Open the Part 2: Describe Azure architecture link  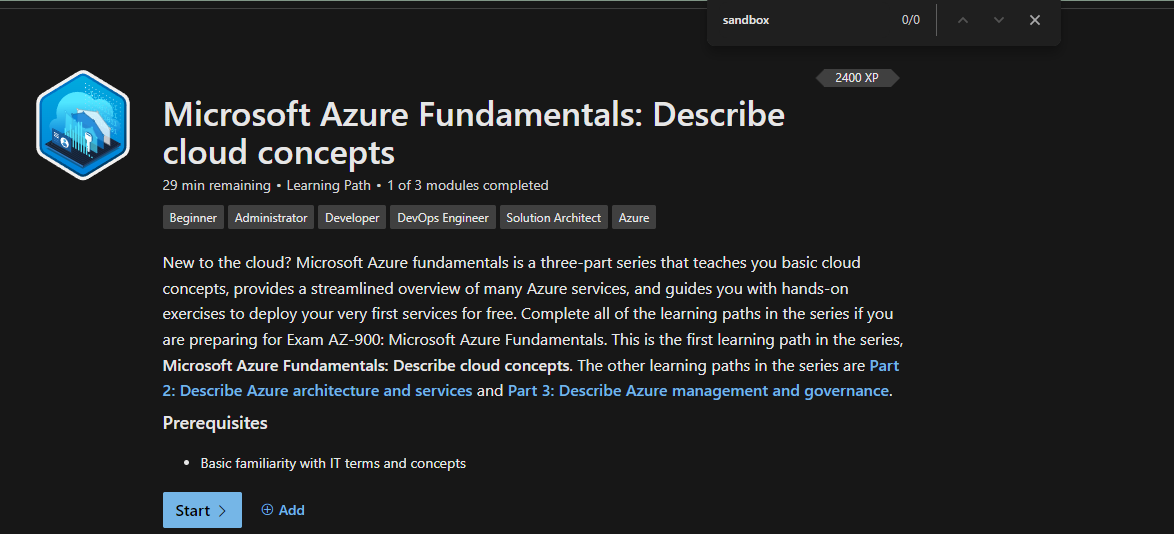[x=317, y=390]
